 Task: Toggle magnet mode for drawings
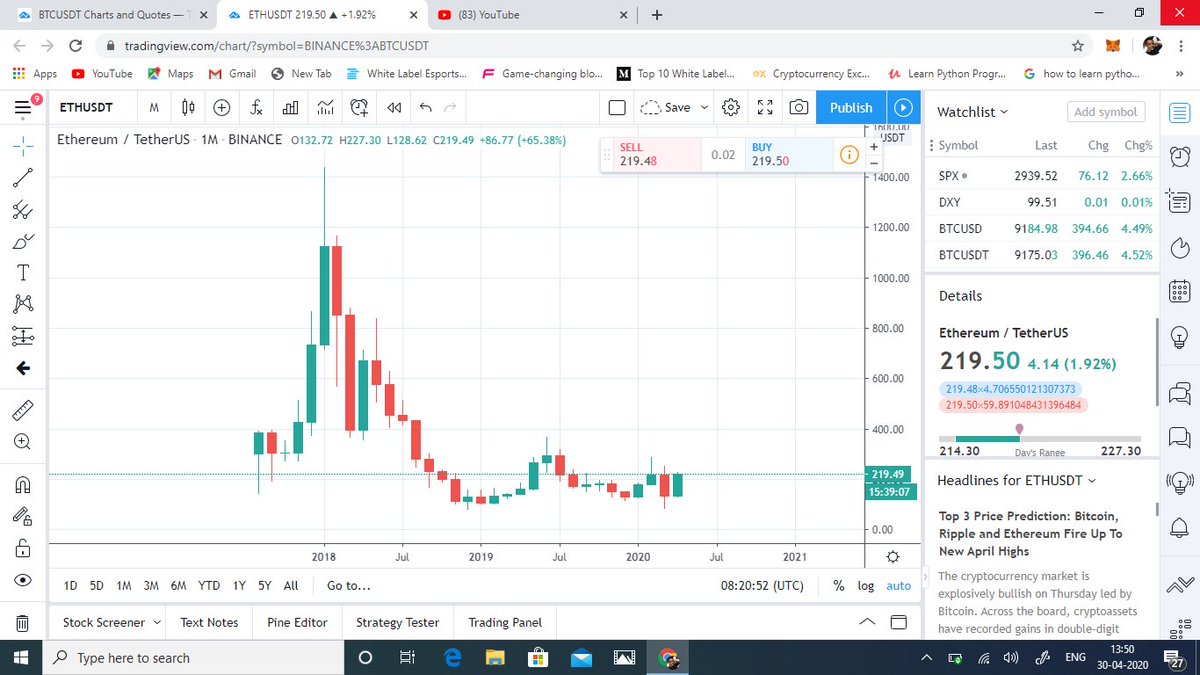(23, 483)
